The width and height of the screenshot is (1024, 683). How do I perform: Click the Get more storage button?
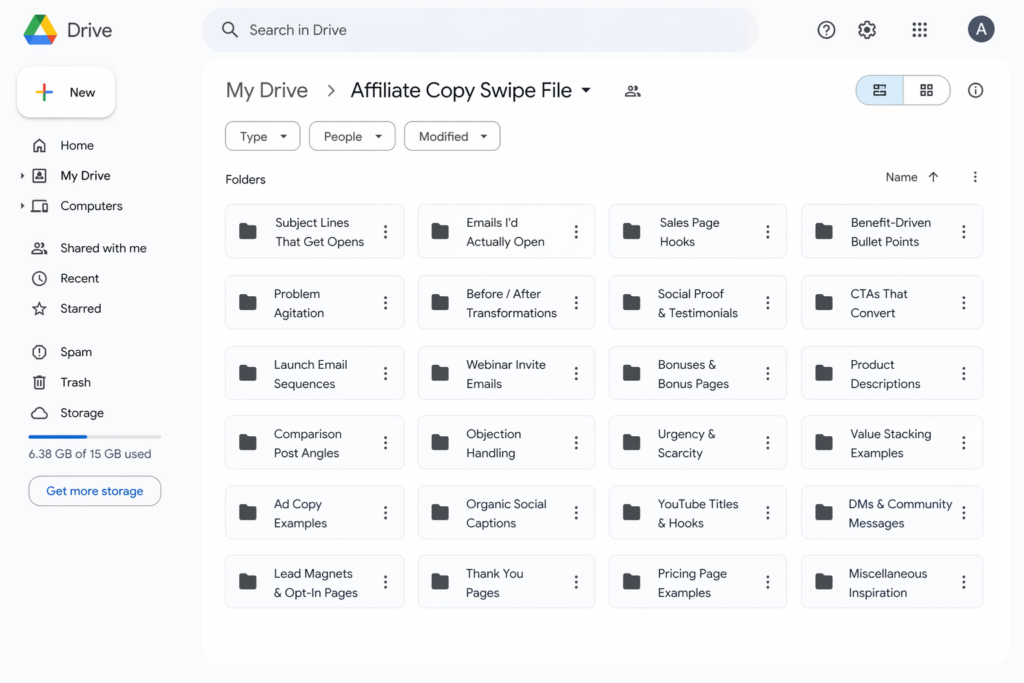pyautogui.click(x=94, y=491)
